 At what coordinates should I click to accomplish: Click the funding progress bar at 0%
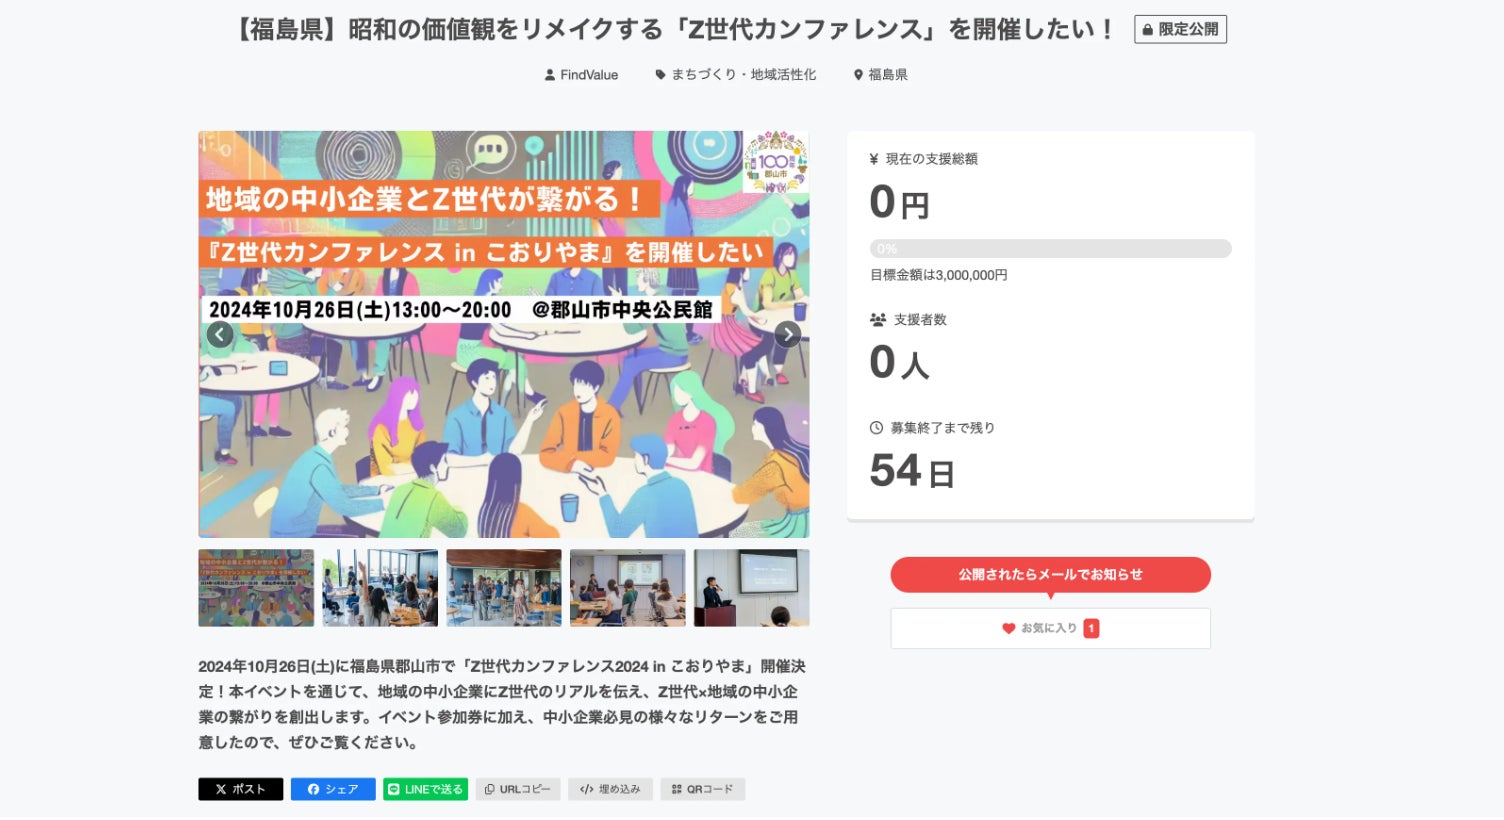[x=1050, y=249]
